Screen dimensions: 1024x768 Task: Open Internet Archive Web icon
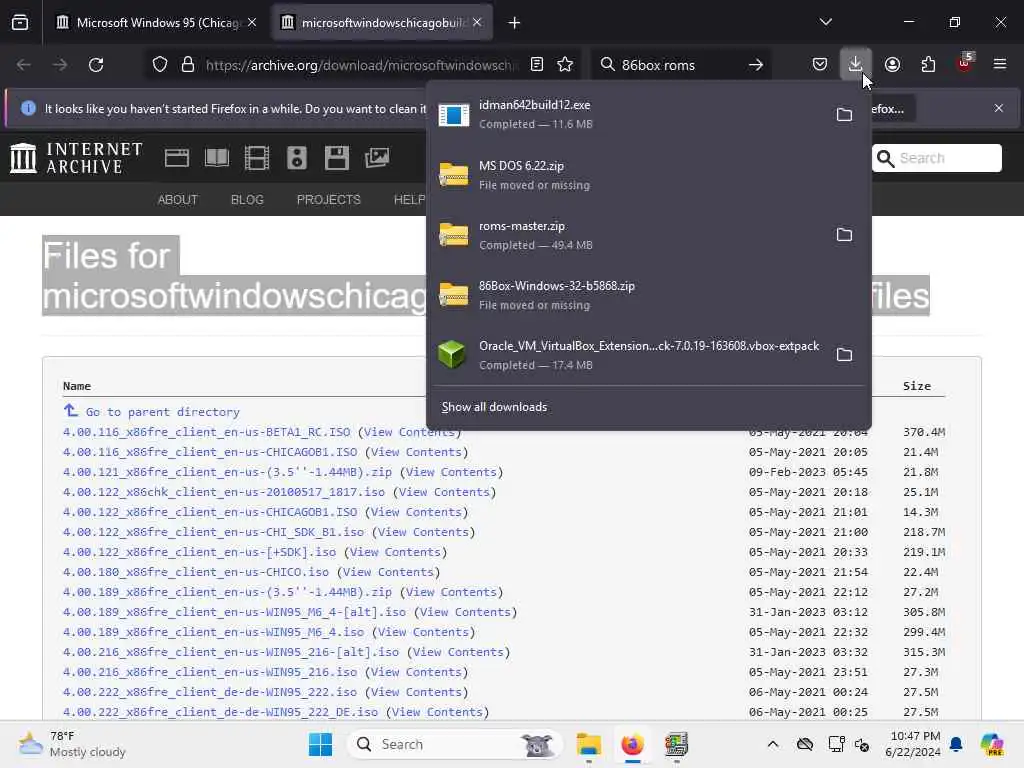click(176, 158)
